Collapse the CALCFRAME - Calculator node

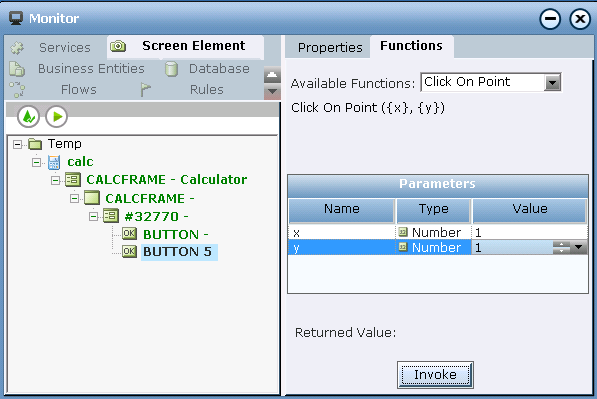coord(55,180)
